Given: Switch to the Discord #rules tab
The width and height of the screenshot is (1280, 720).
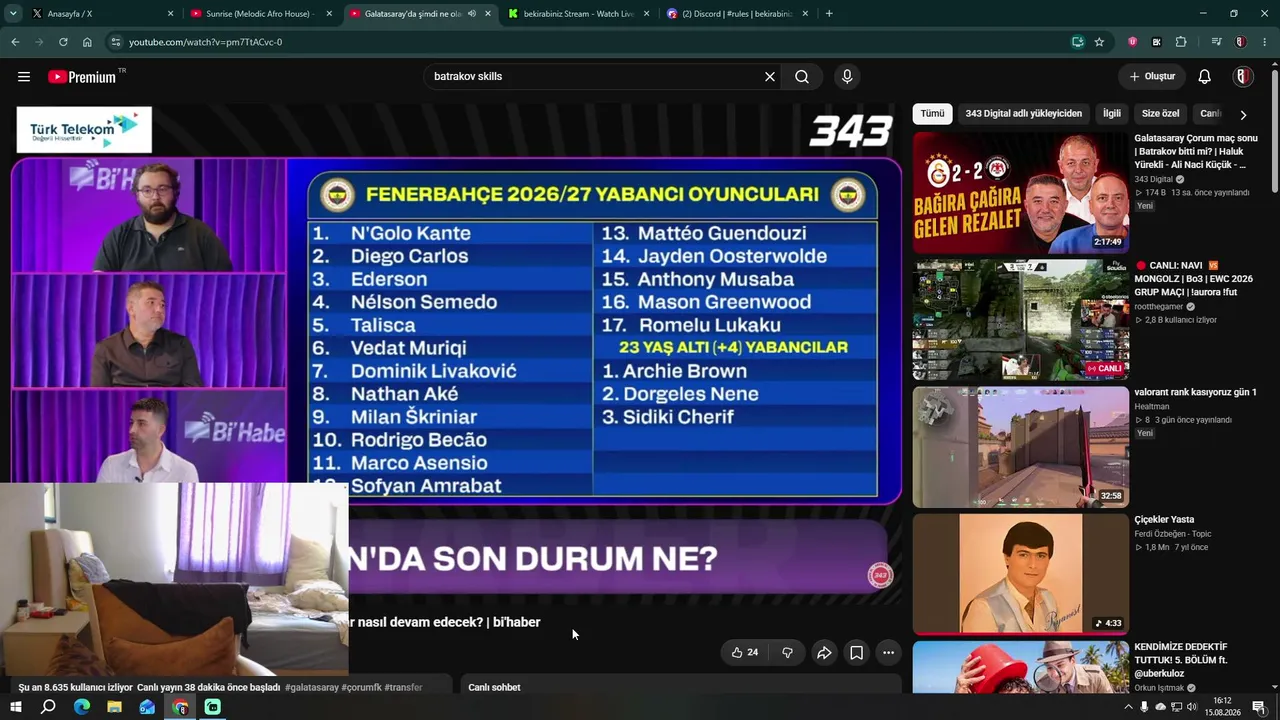Looking at the screenshot, I should [x=736, y=14].
